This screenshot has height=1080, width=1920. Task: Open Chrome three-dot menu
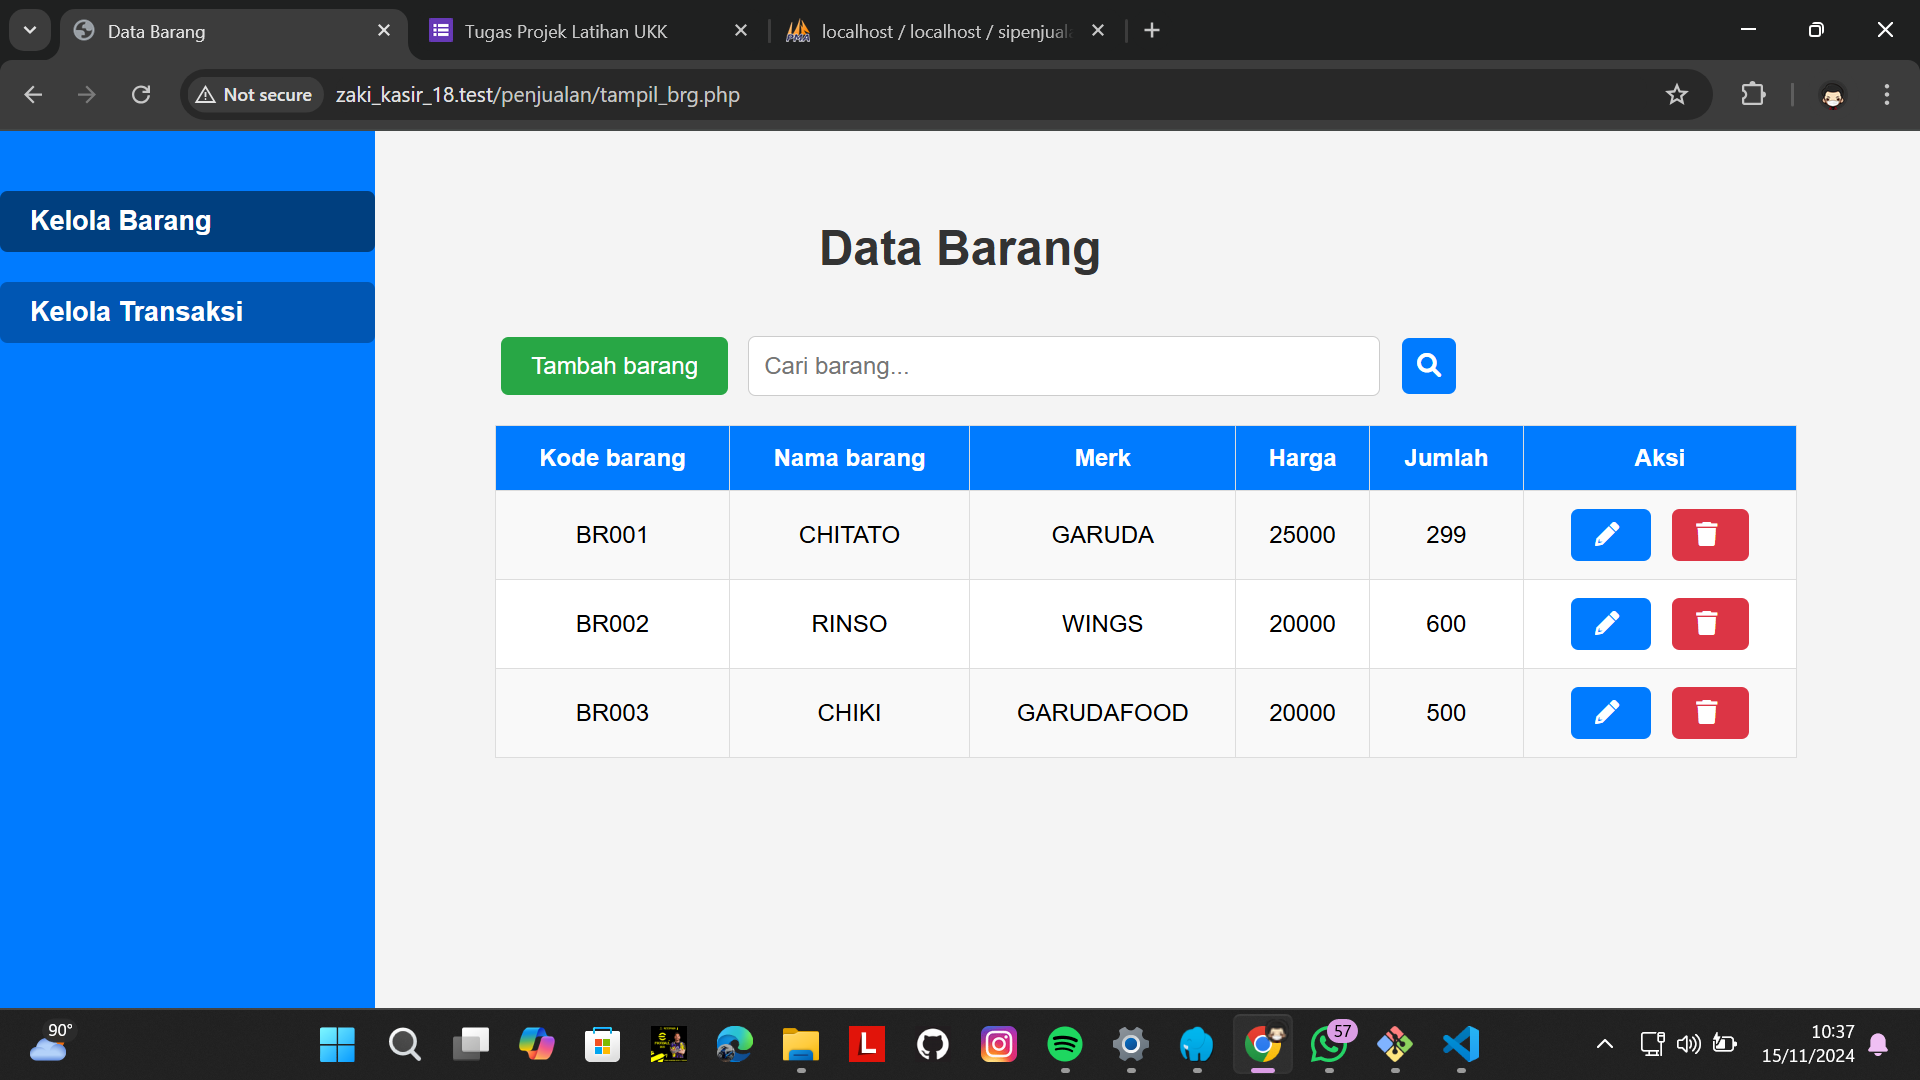tap(1886, 95)
